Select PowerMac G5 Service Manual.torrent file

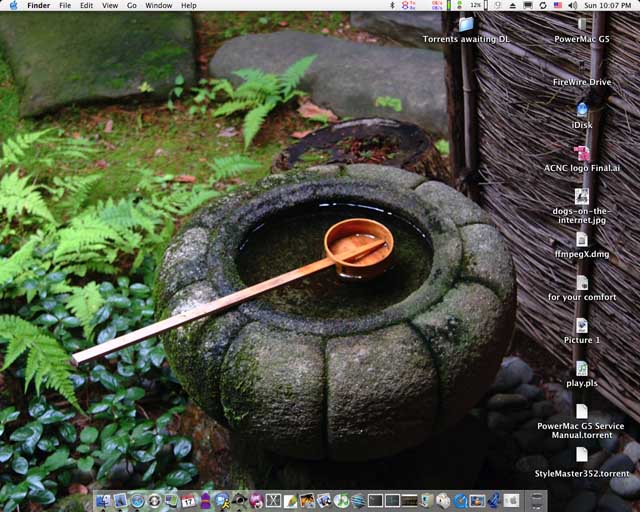(x=581, y=411)
